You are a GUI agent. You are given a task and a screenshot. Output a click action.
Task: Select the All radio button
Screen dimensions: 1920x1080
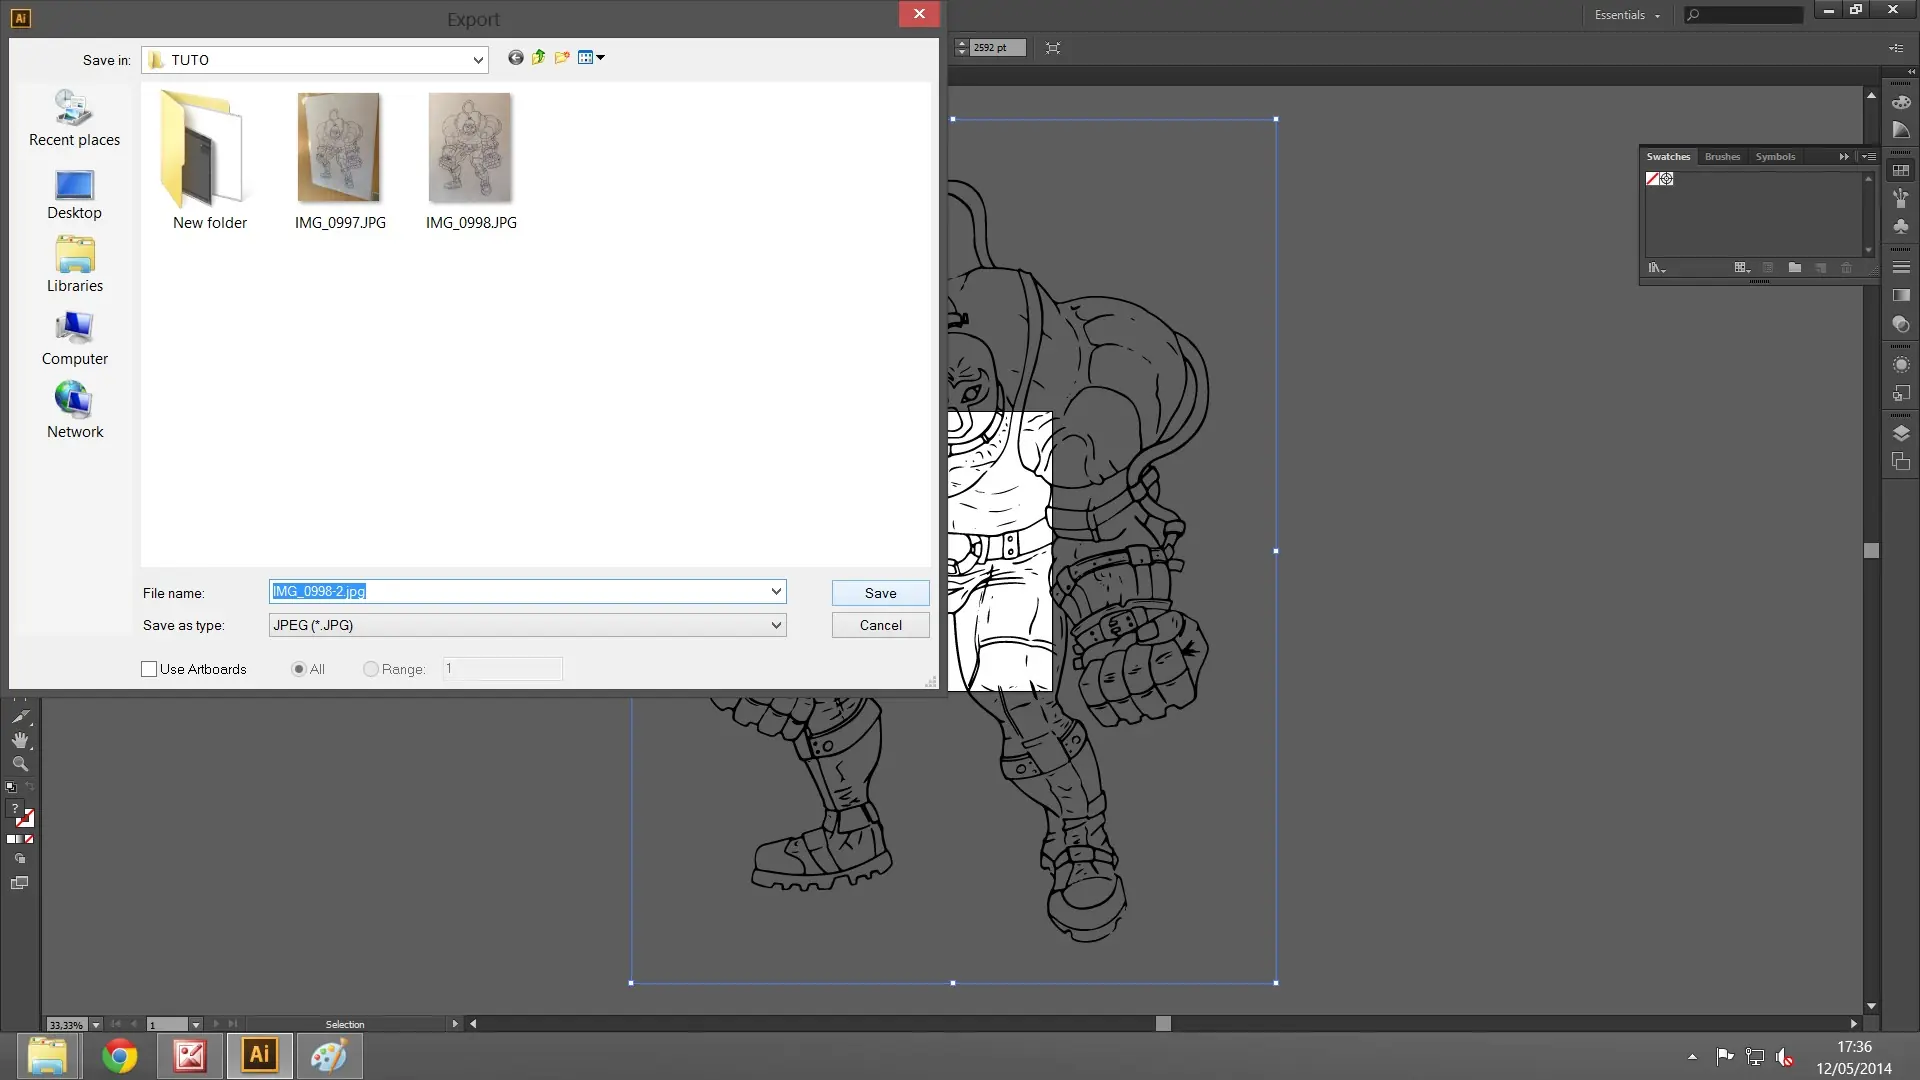click(298, 669)
